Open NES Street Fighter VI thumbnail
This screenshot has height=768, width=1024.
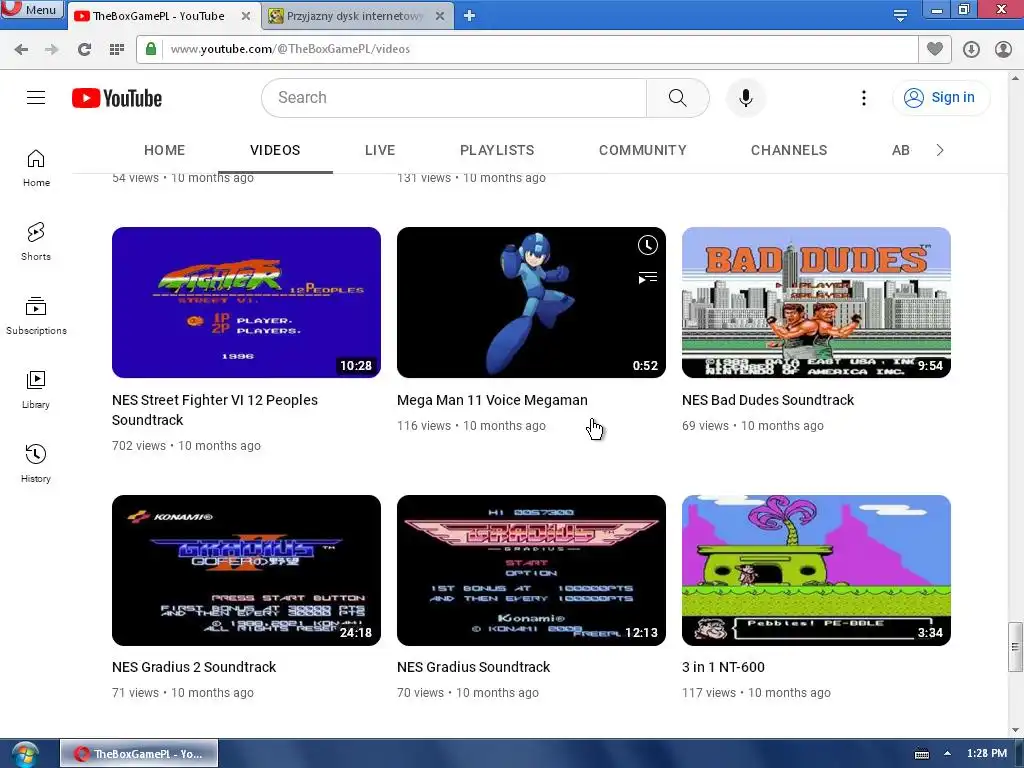(246, 302)
